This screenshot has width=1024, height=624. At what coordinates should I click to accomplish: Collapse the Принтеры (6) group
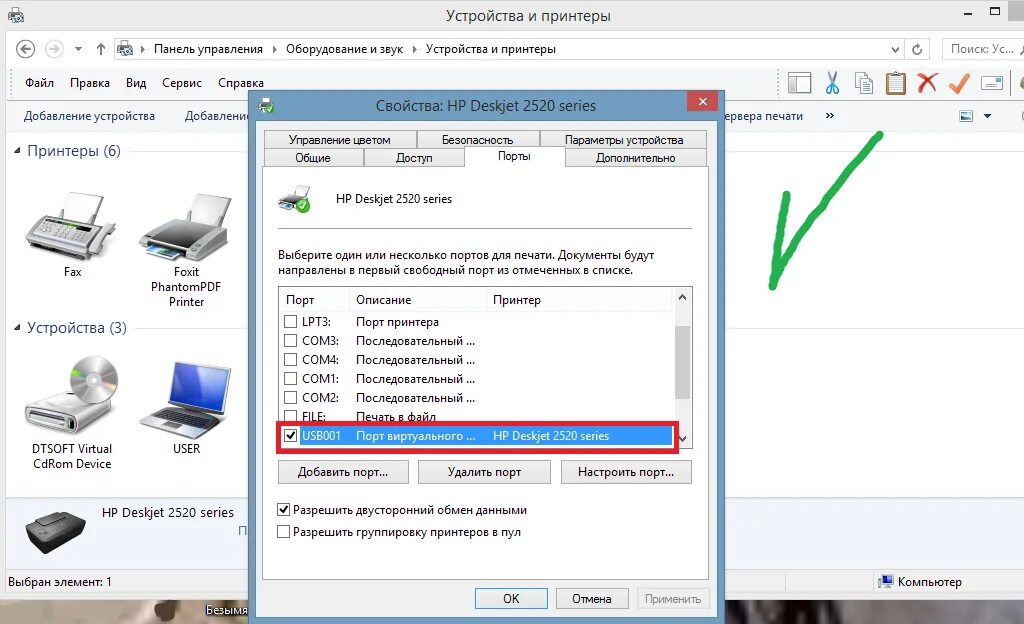tap(18, 151)
